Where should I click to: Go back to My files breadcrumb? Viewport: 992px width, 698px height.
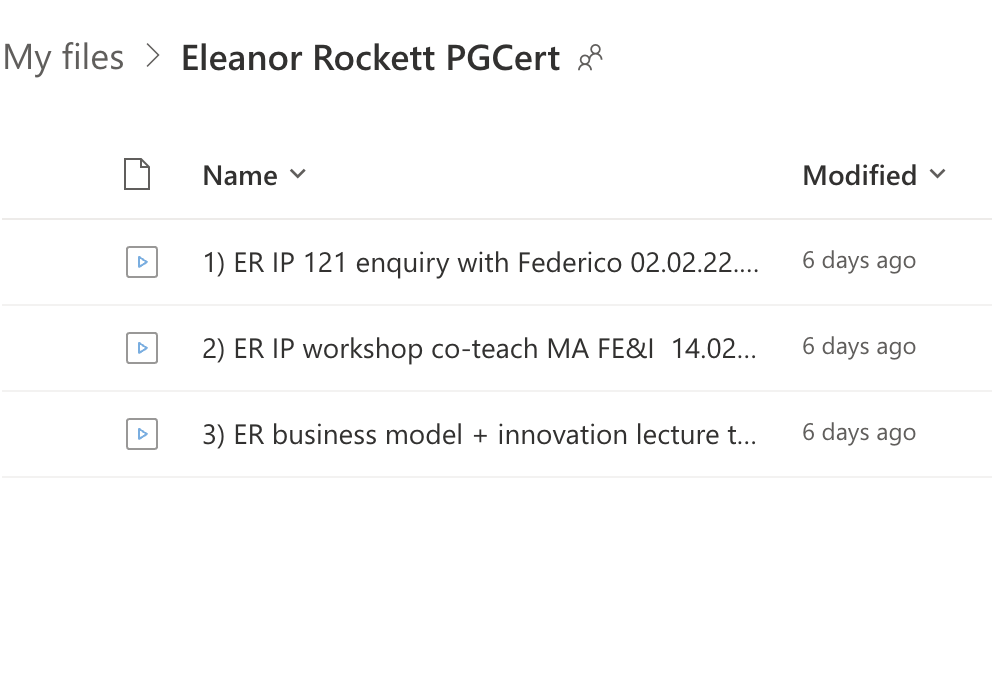coord(63,57)
